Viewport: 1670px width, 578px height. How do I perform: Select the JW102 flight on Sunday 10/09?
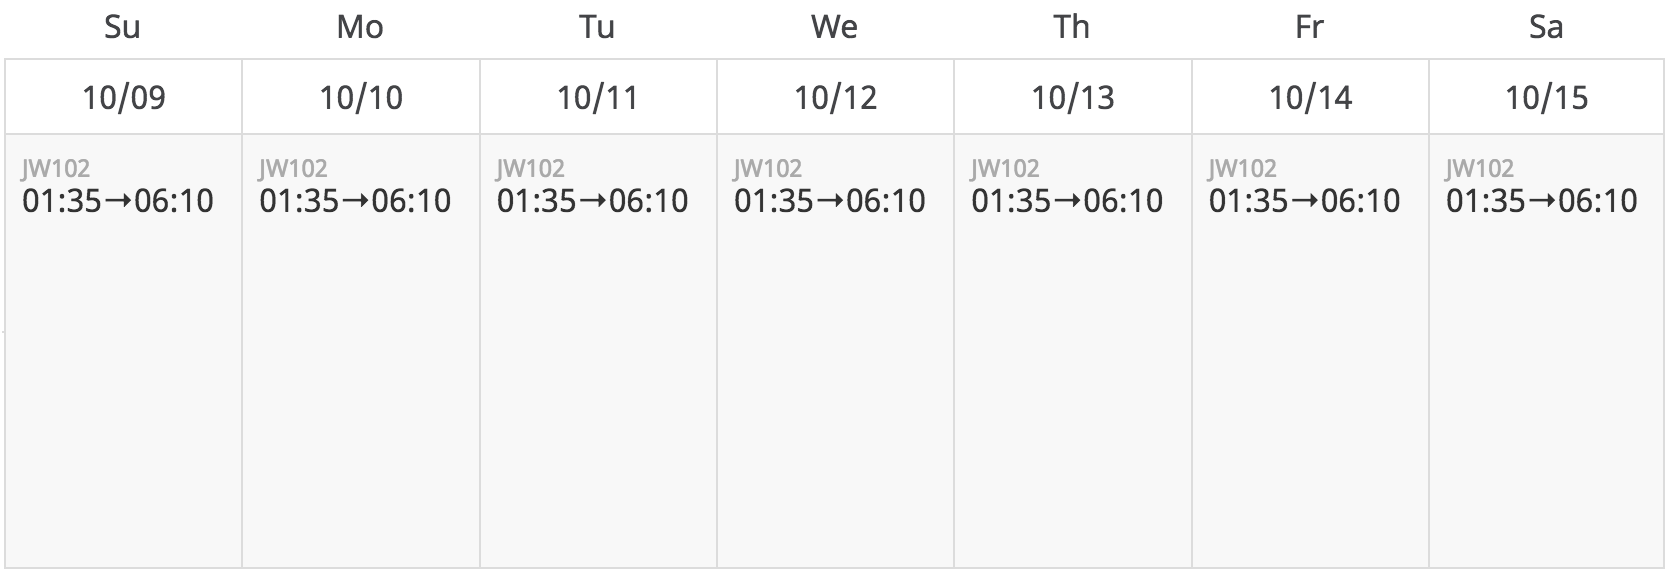point(118,187)
